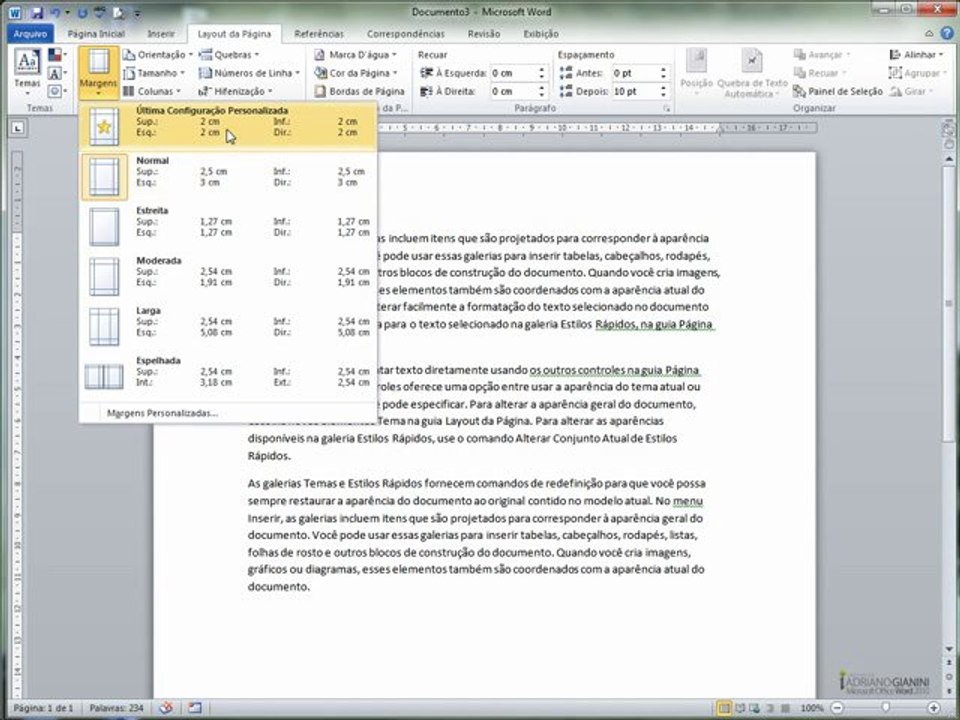This screenshot has width=960, height=720.
Task: Select the Espelhada margin preset
Action: (228, 377)
